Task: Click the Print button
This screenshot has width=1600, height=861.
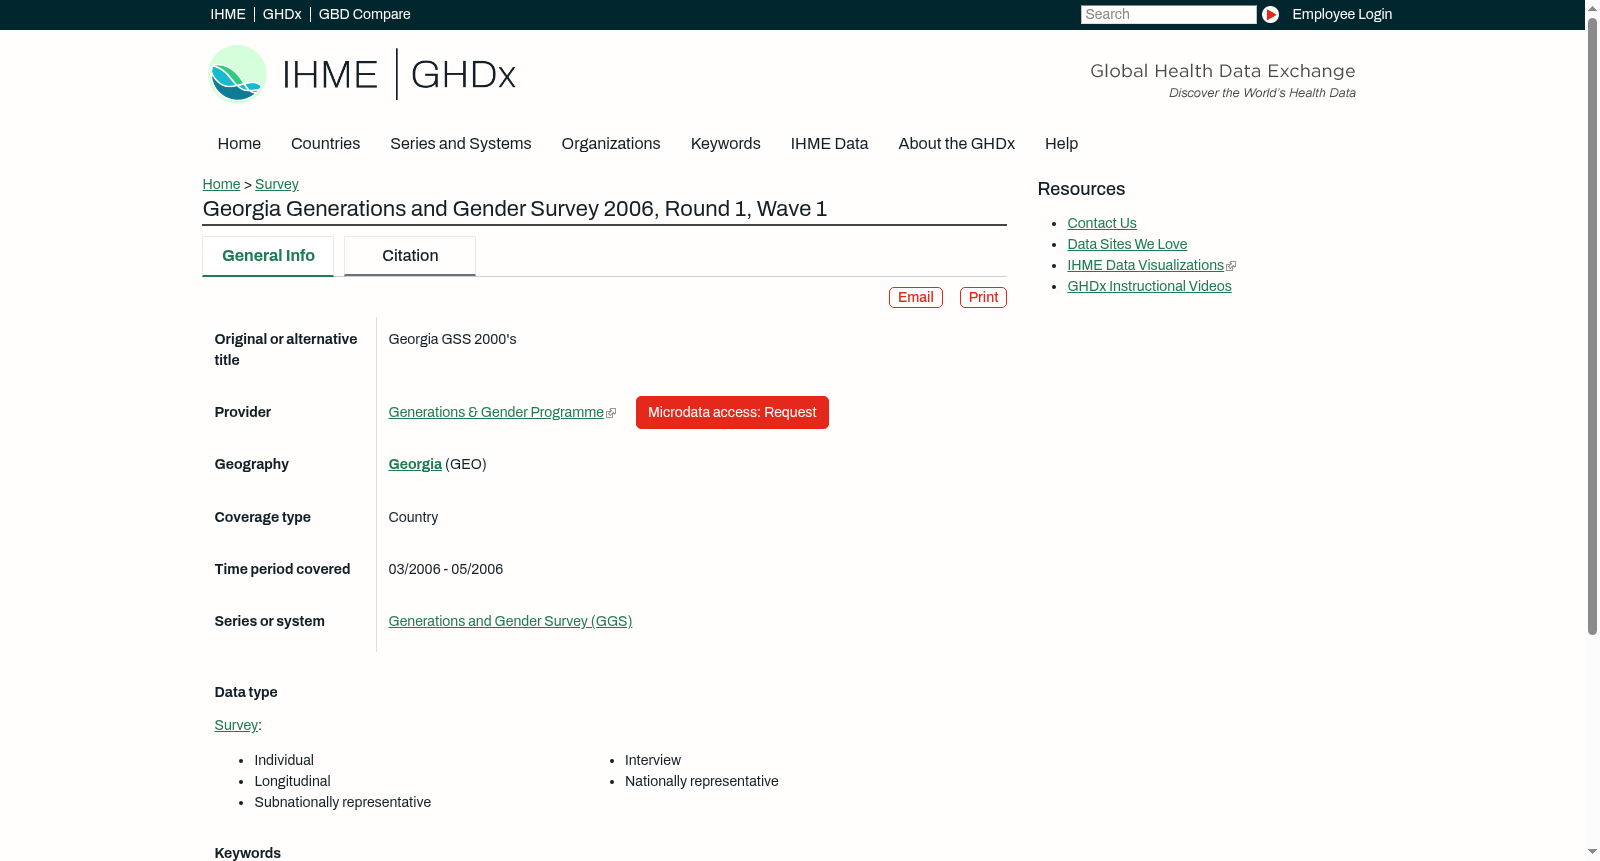Action: tap(983, 297)
